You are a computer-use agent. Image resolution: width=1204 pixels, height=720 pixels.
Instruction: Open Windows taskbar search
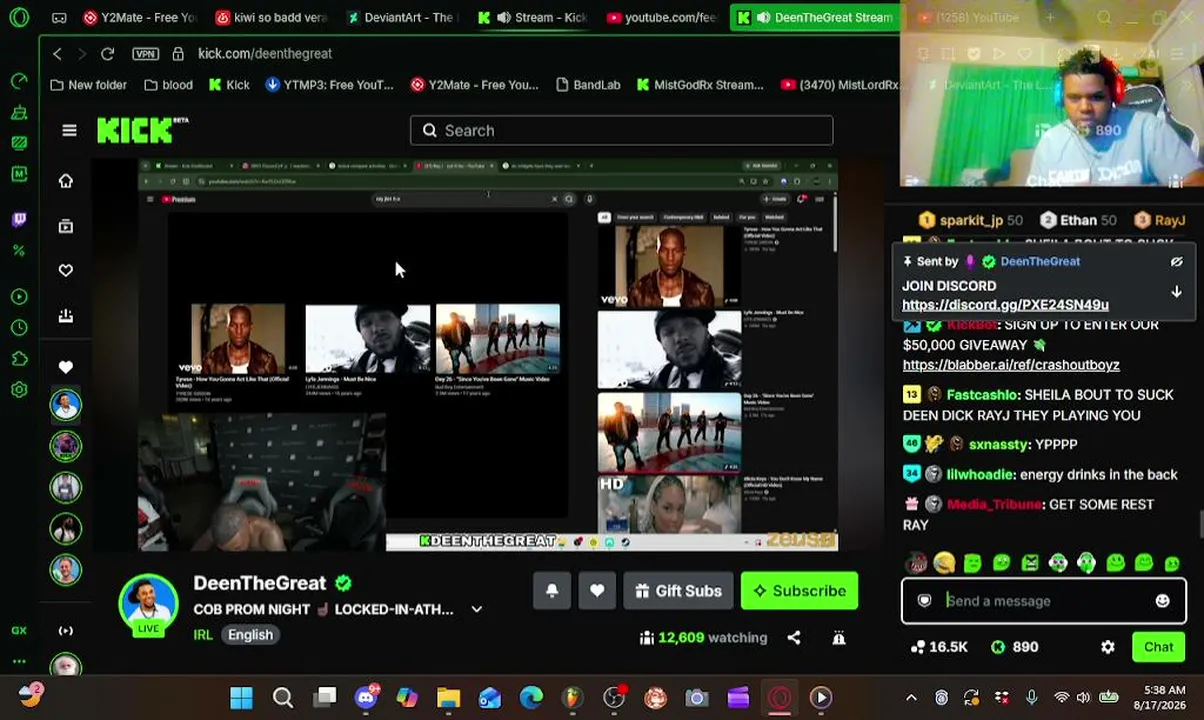[283, 698]
